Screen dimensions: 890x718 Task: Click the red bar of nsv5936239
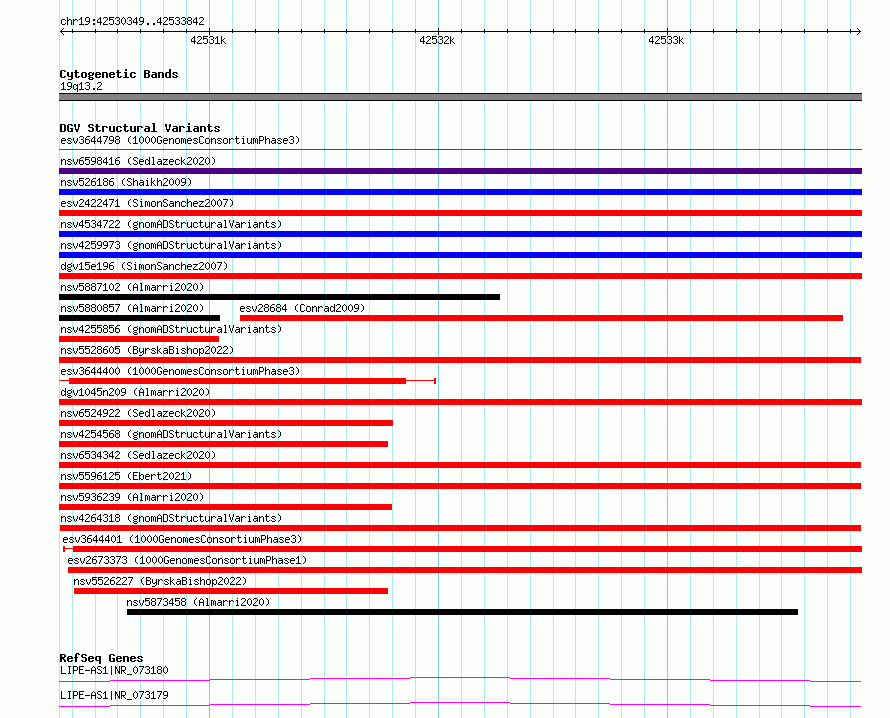tap(225, 507)
